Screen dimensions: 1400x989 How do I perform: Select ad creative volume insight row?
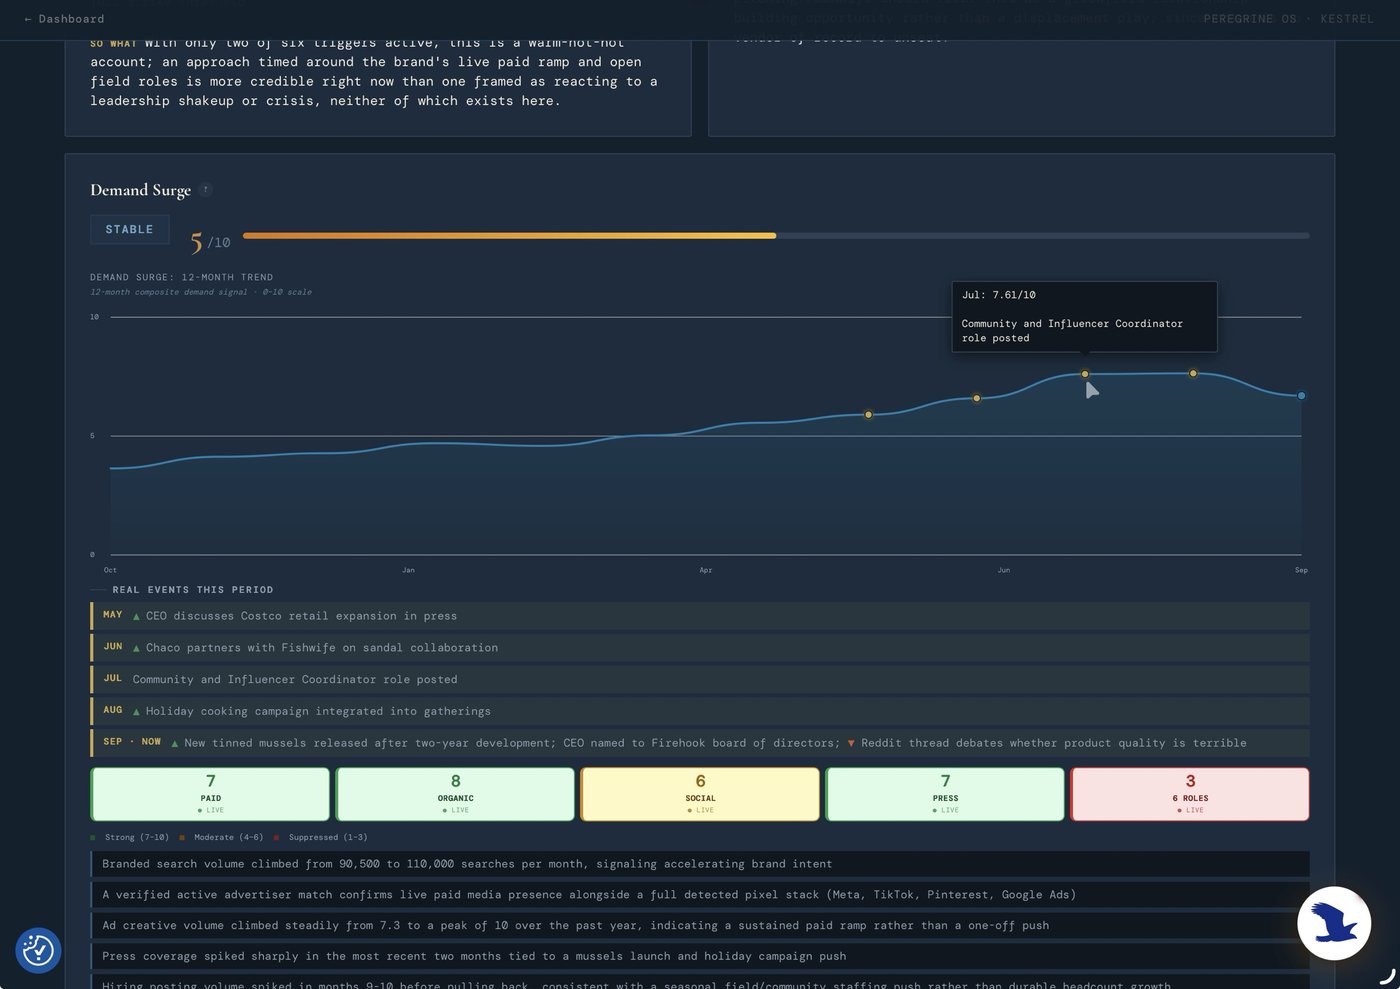pyautogui.click(x=700, y=926)
